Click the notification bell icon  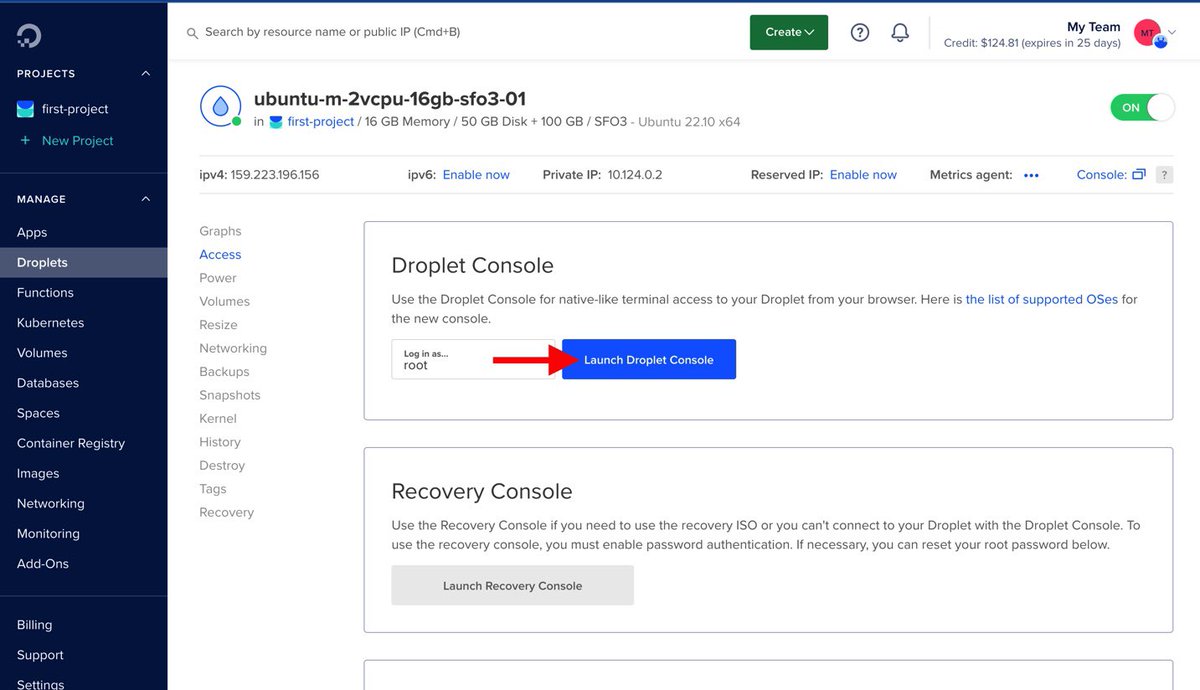coord(900,32)
